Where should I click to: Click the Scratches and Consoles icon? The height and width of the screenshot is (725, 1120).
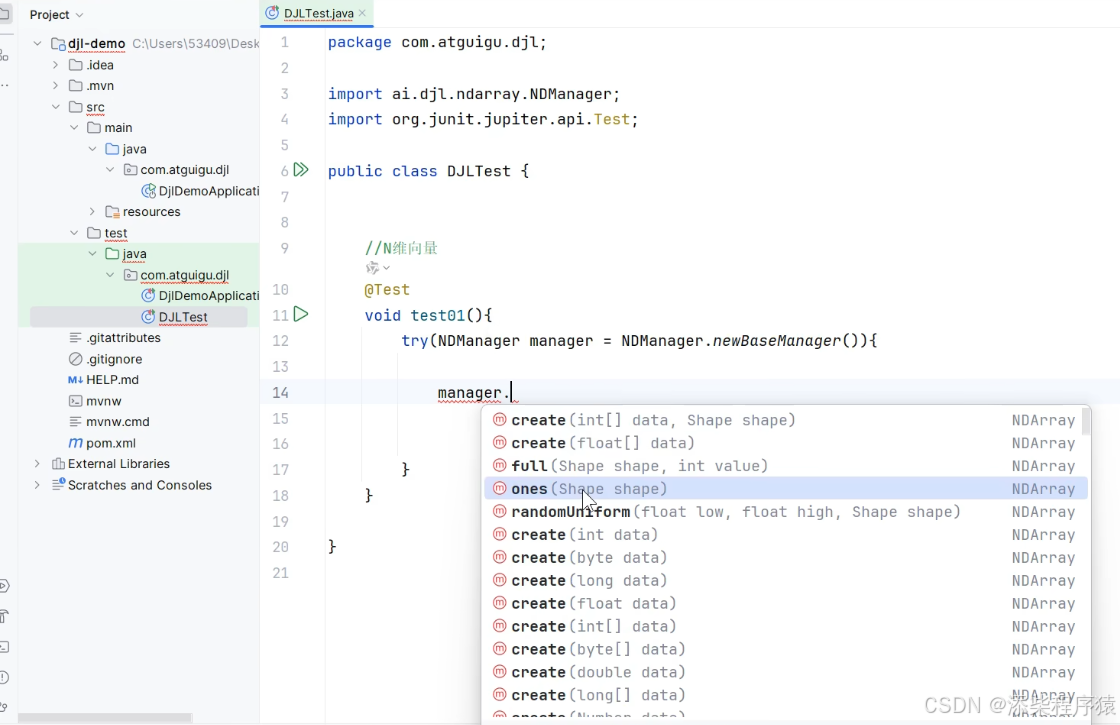(59, 484)
